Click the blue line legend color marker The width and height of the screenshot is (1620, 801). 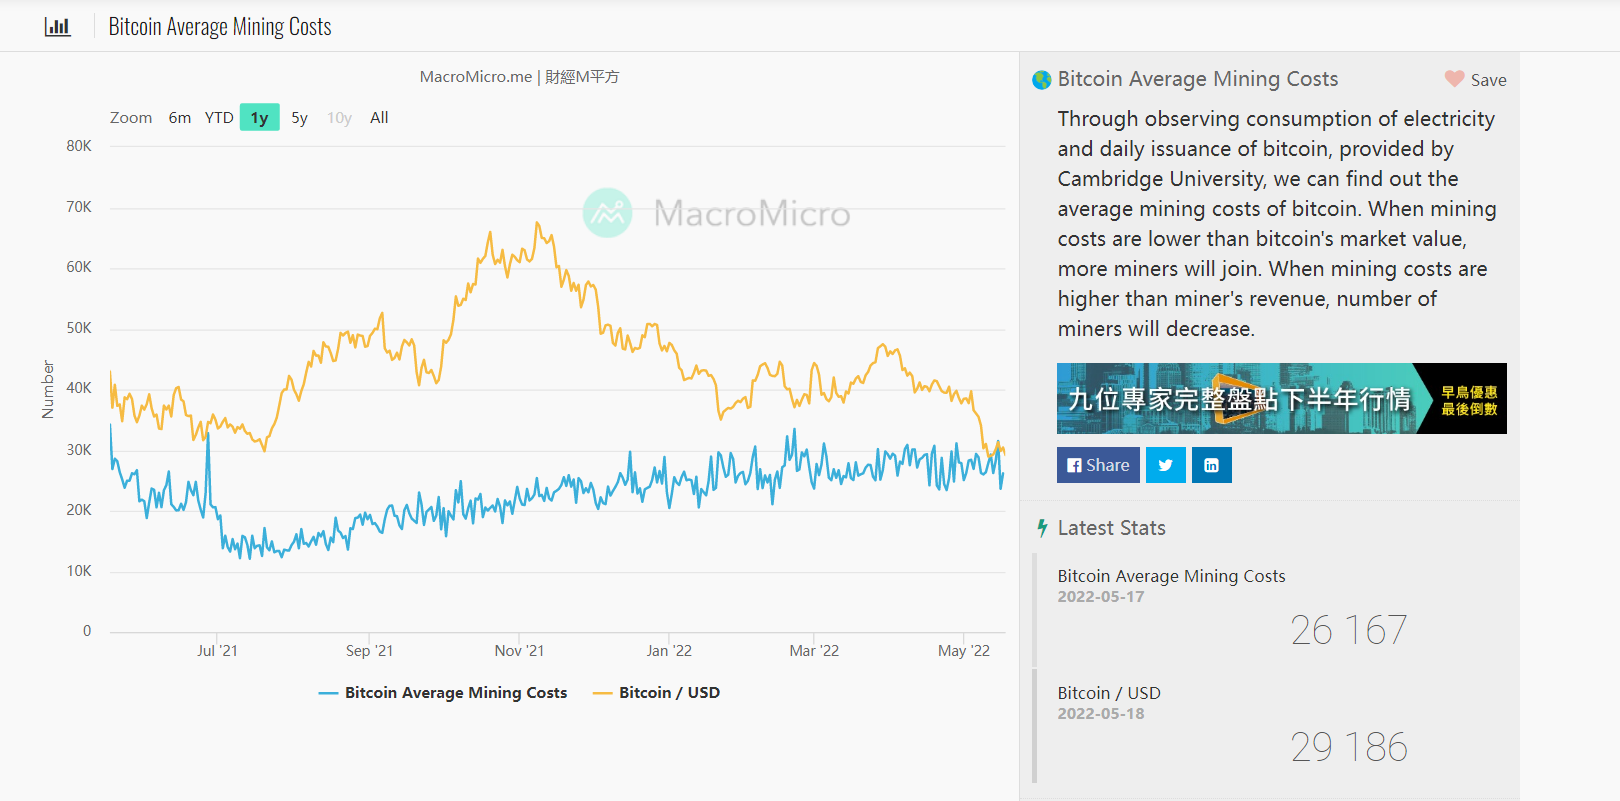pos(328,693)
